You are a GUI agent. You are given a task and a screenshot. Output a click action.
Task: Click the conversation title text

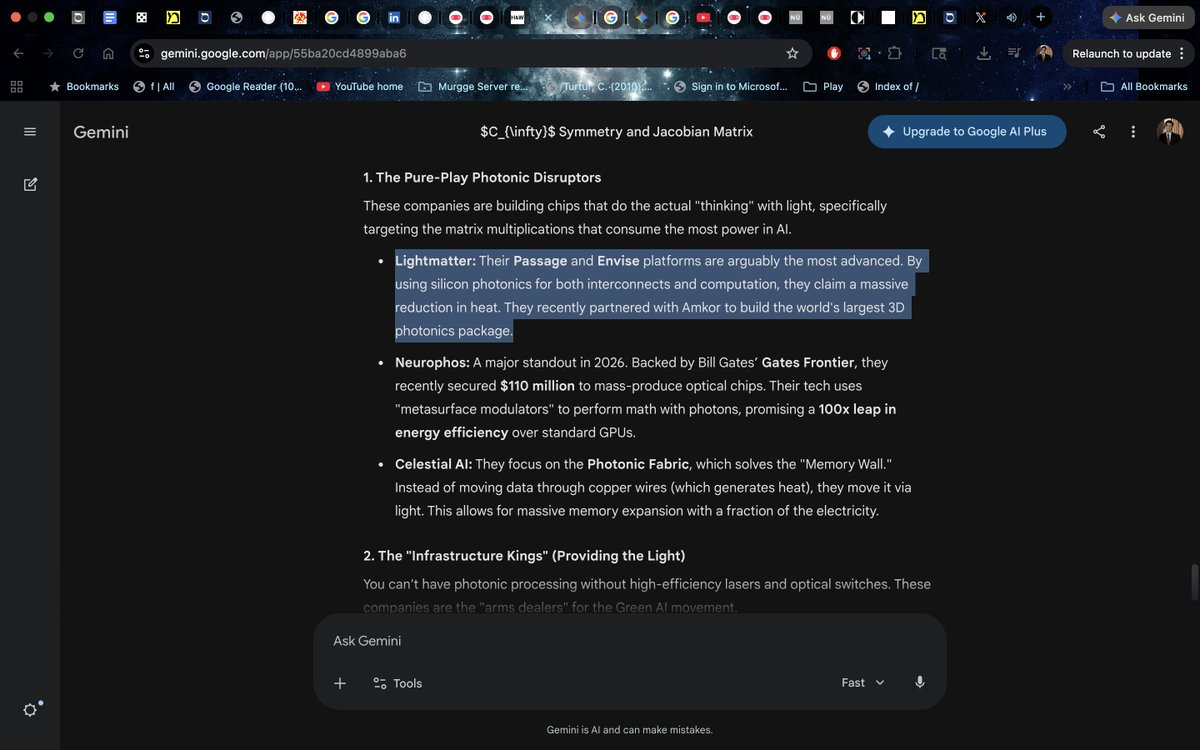pos(616,132)
